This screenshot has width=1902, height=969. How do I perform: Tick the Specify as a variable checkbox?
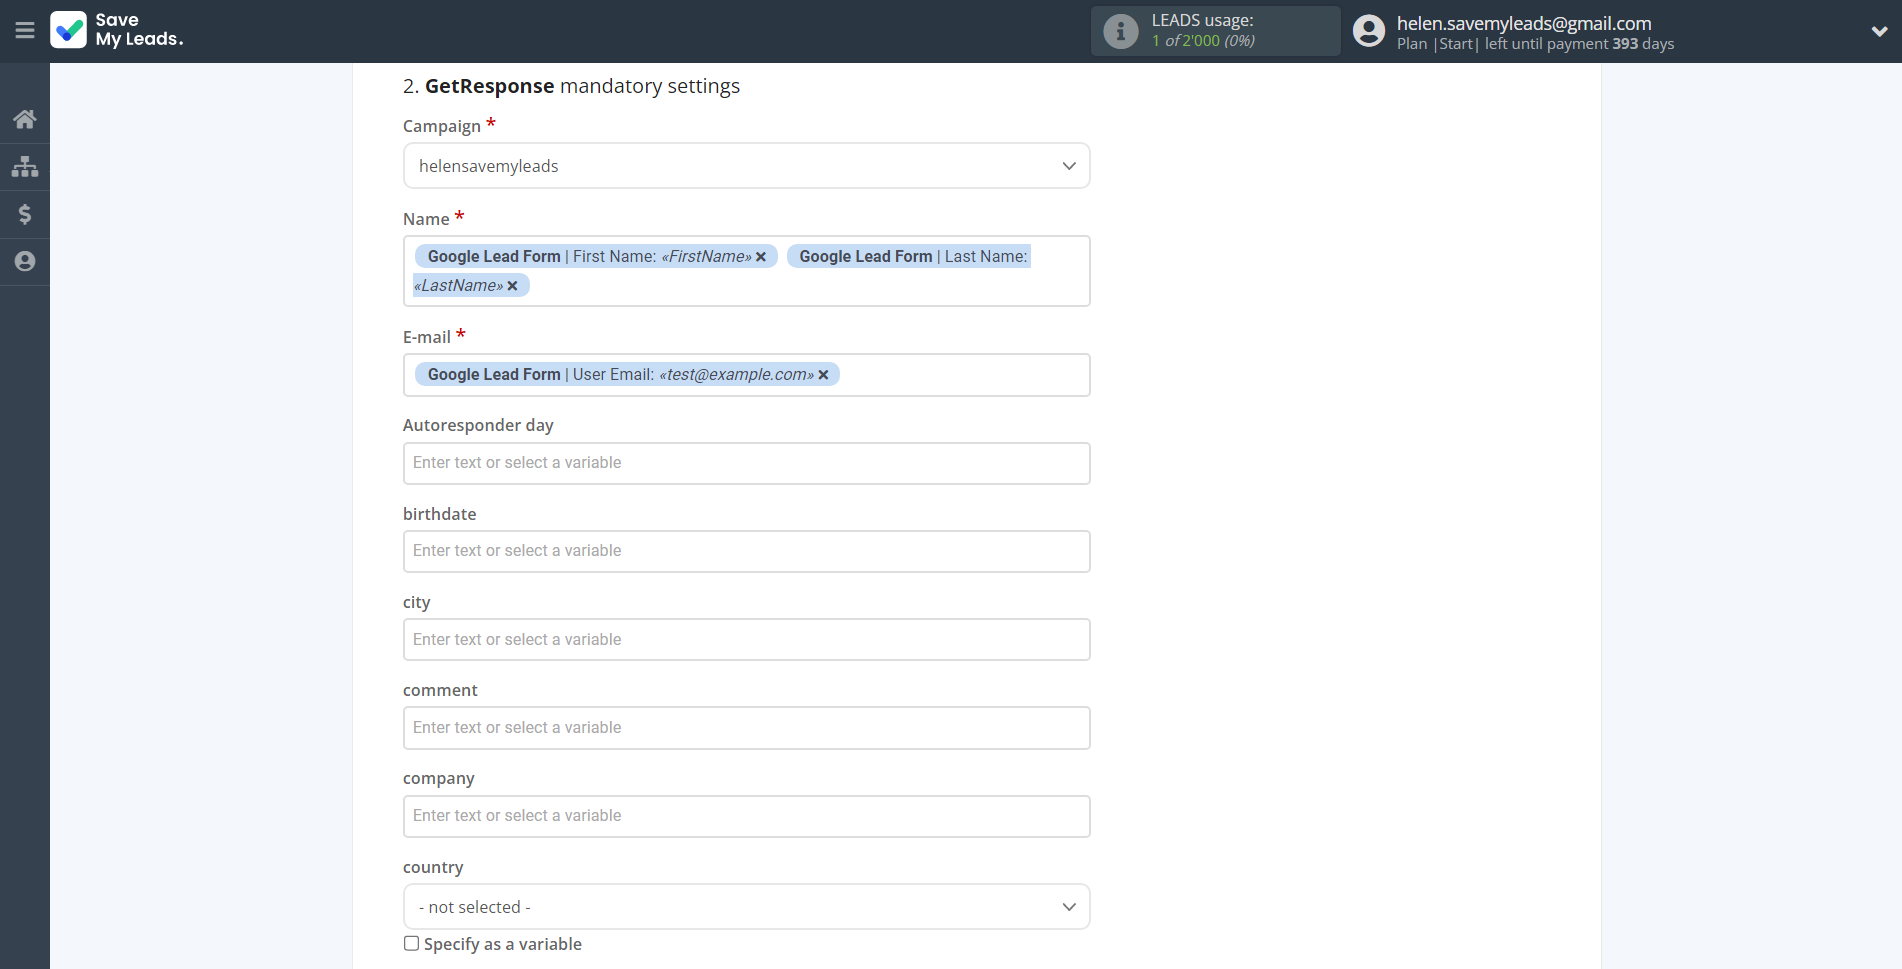point(411,943)
